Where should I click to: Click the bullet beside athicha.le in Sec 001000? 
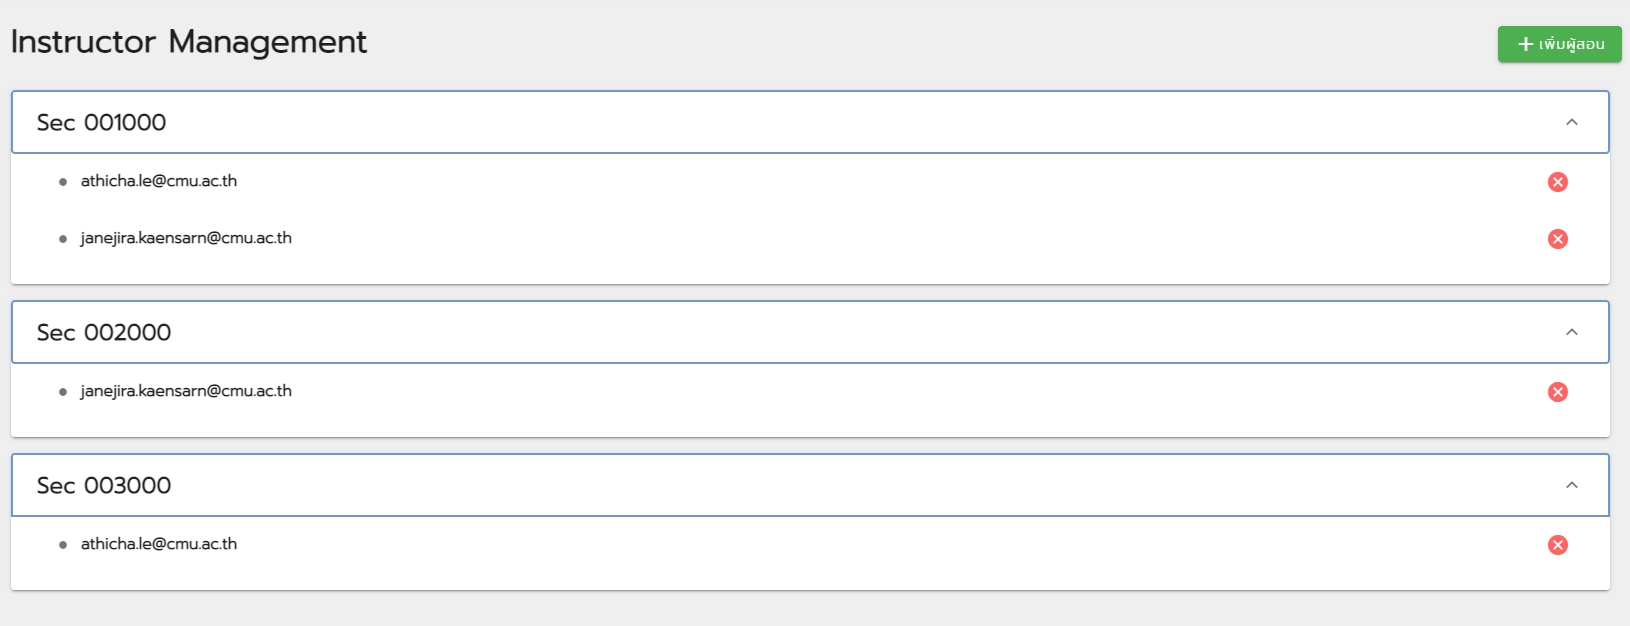click(63, 182)
